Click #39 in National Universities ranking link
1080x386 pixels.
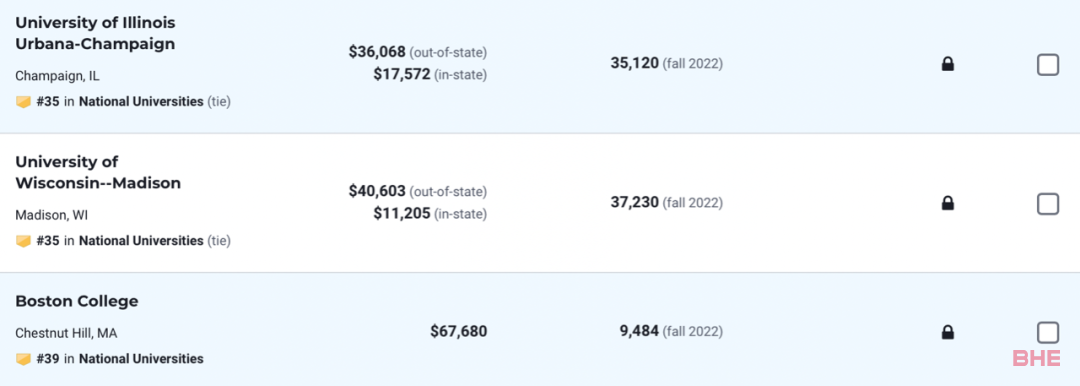[x=120, y=359]
